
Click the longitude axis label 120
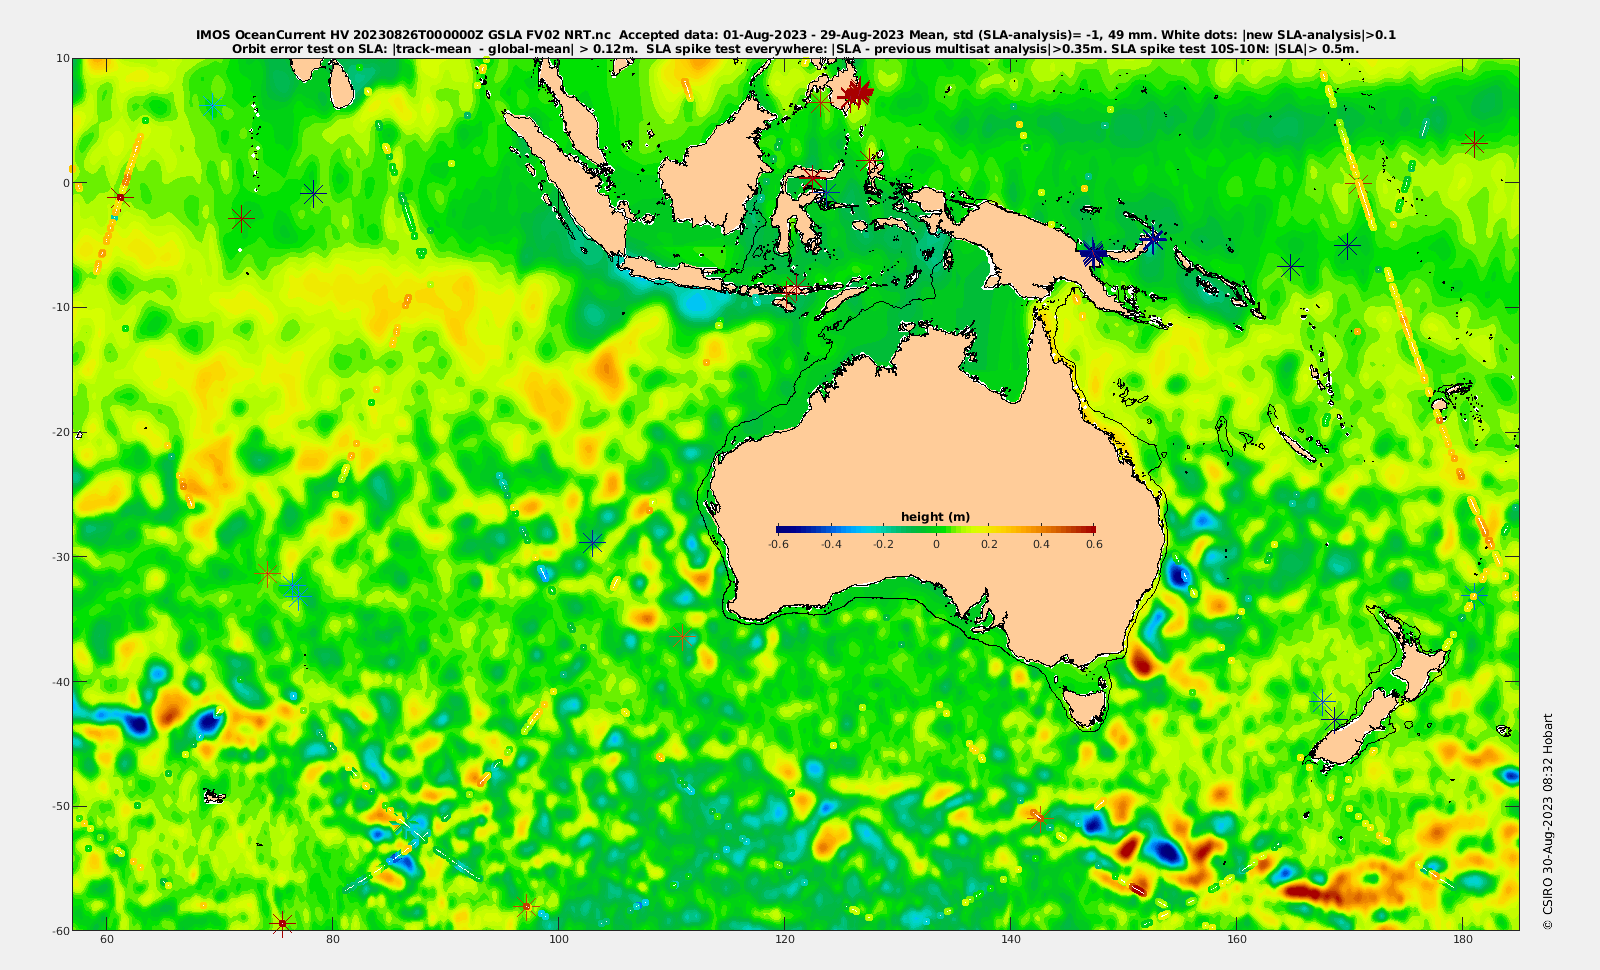point(785,940)
